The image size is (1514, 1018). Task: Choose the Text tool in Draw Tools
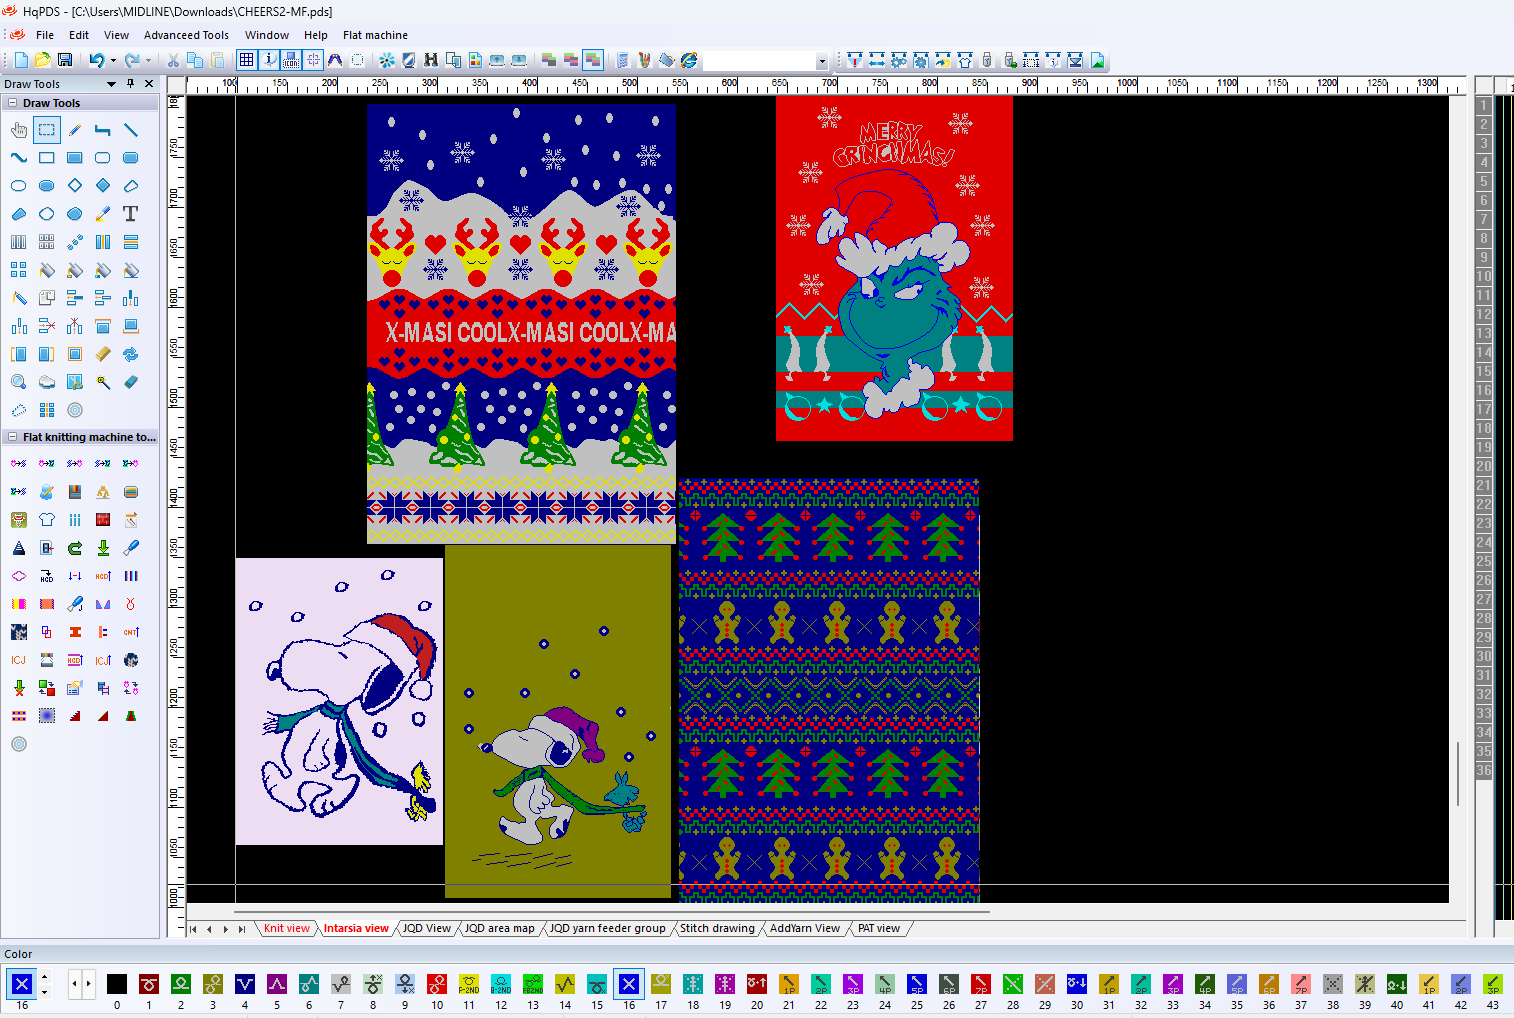coord(130,214)
